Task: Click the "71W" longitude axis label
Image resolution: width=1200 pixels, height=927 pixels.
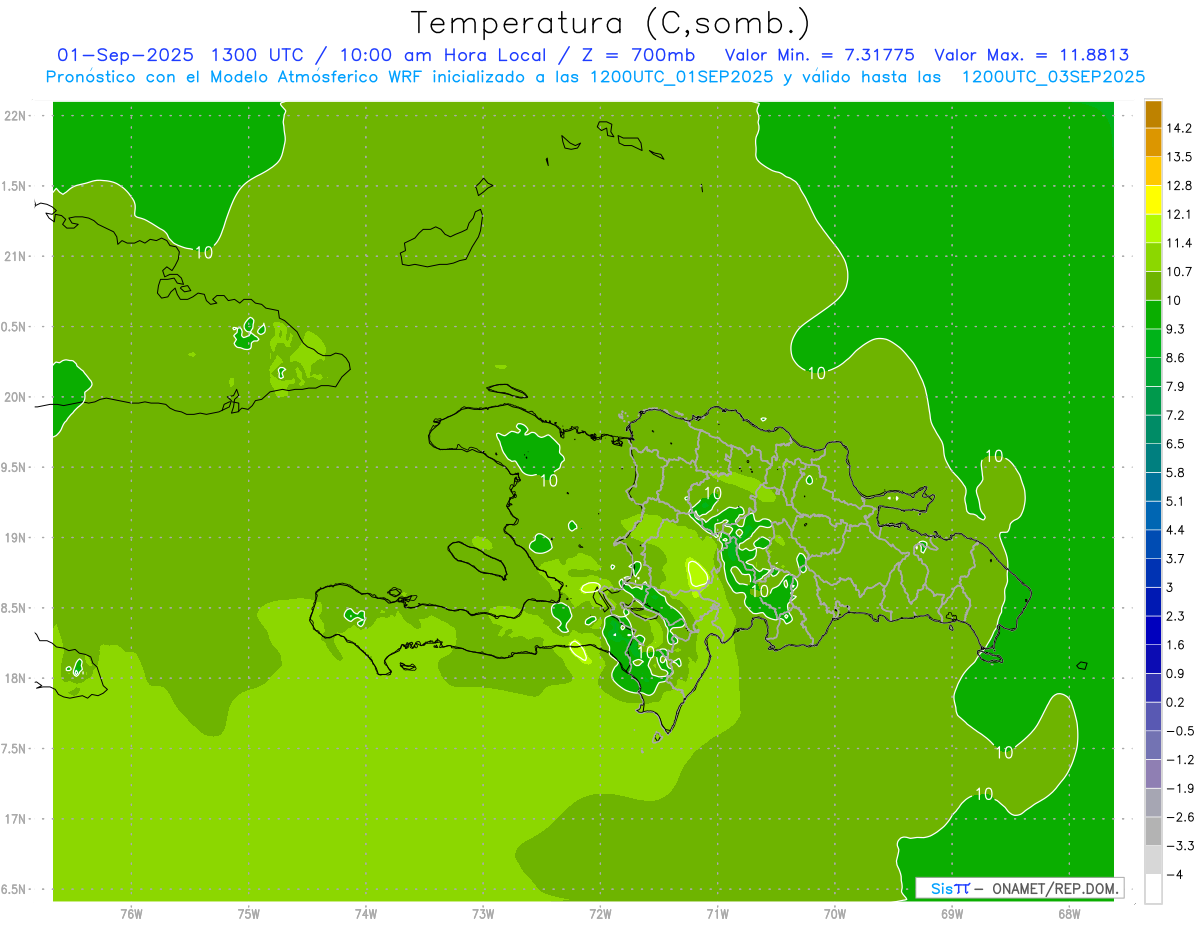Action: [x=717, y=914]
